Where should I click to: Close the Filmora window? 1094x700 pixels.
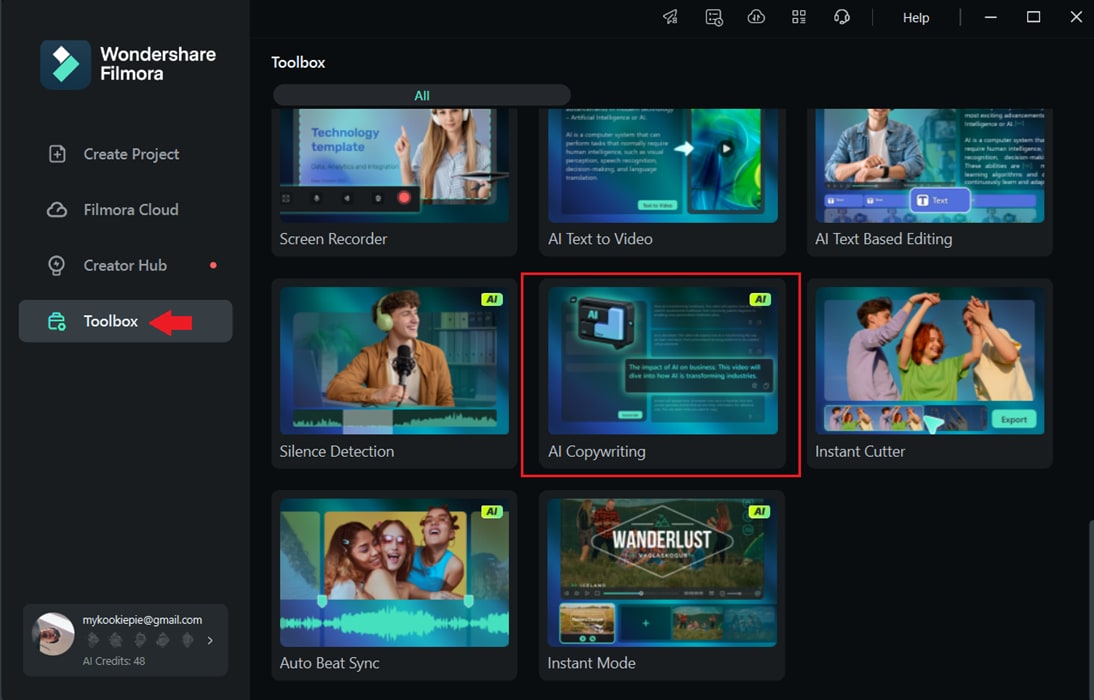click(1076, 17)
